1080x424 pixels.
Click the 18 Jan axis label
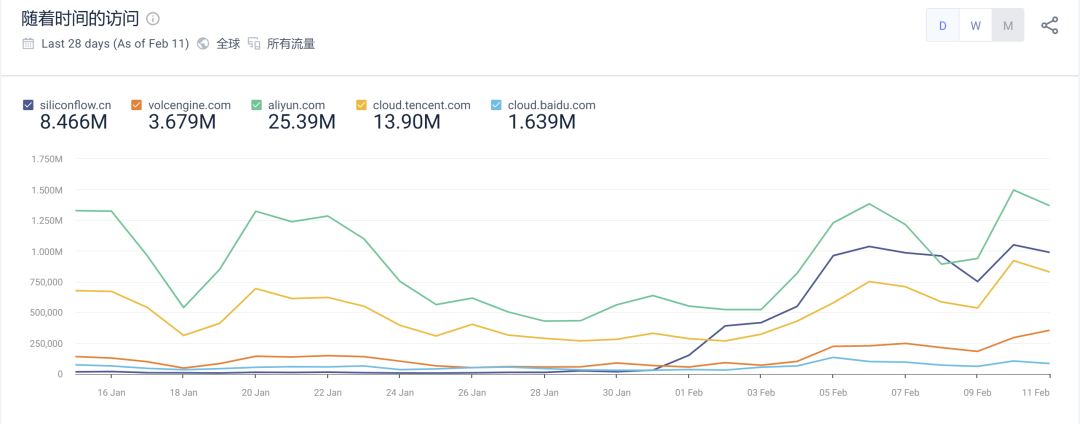click(183, 393)
